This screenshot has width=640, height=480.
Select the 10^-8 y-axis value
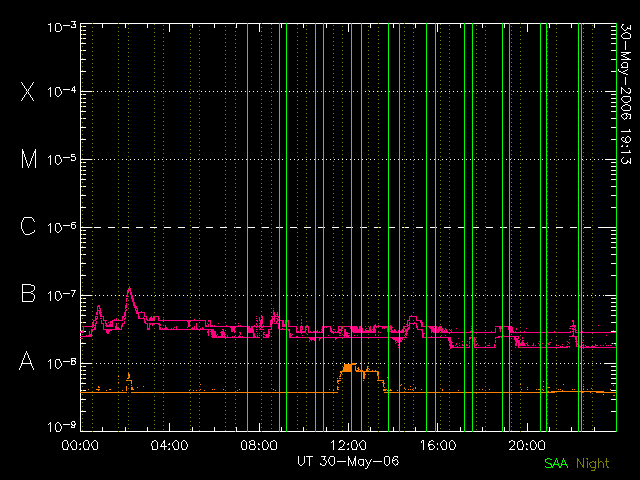[x=62, y=363]
